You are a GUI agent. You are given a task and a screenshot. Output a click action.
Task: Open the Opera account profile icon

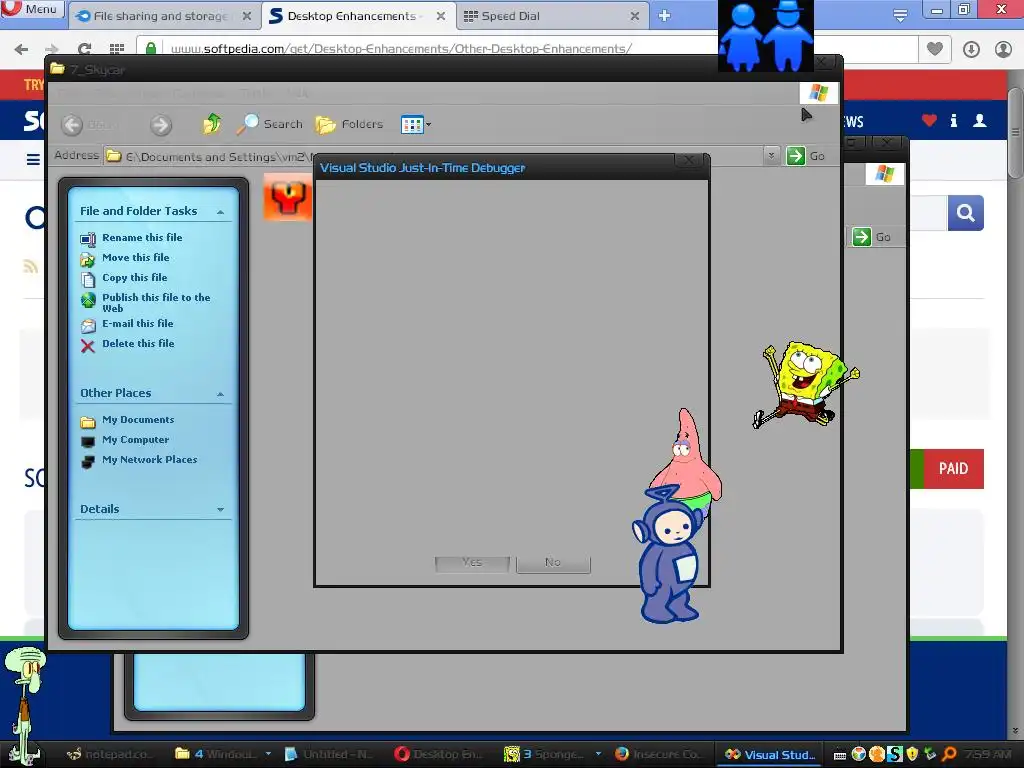1003,50
